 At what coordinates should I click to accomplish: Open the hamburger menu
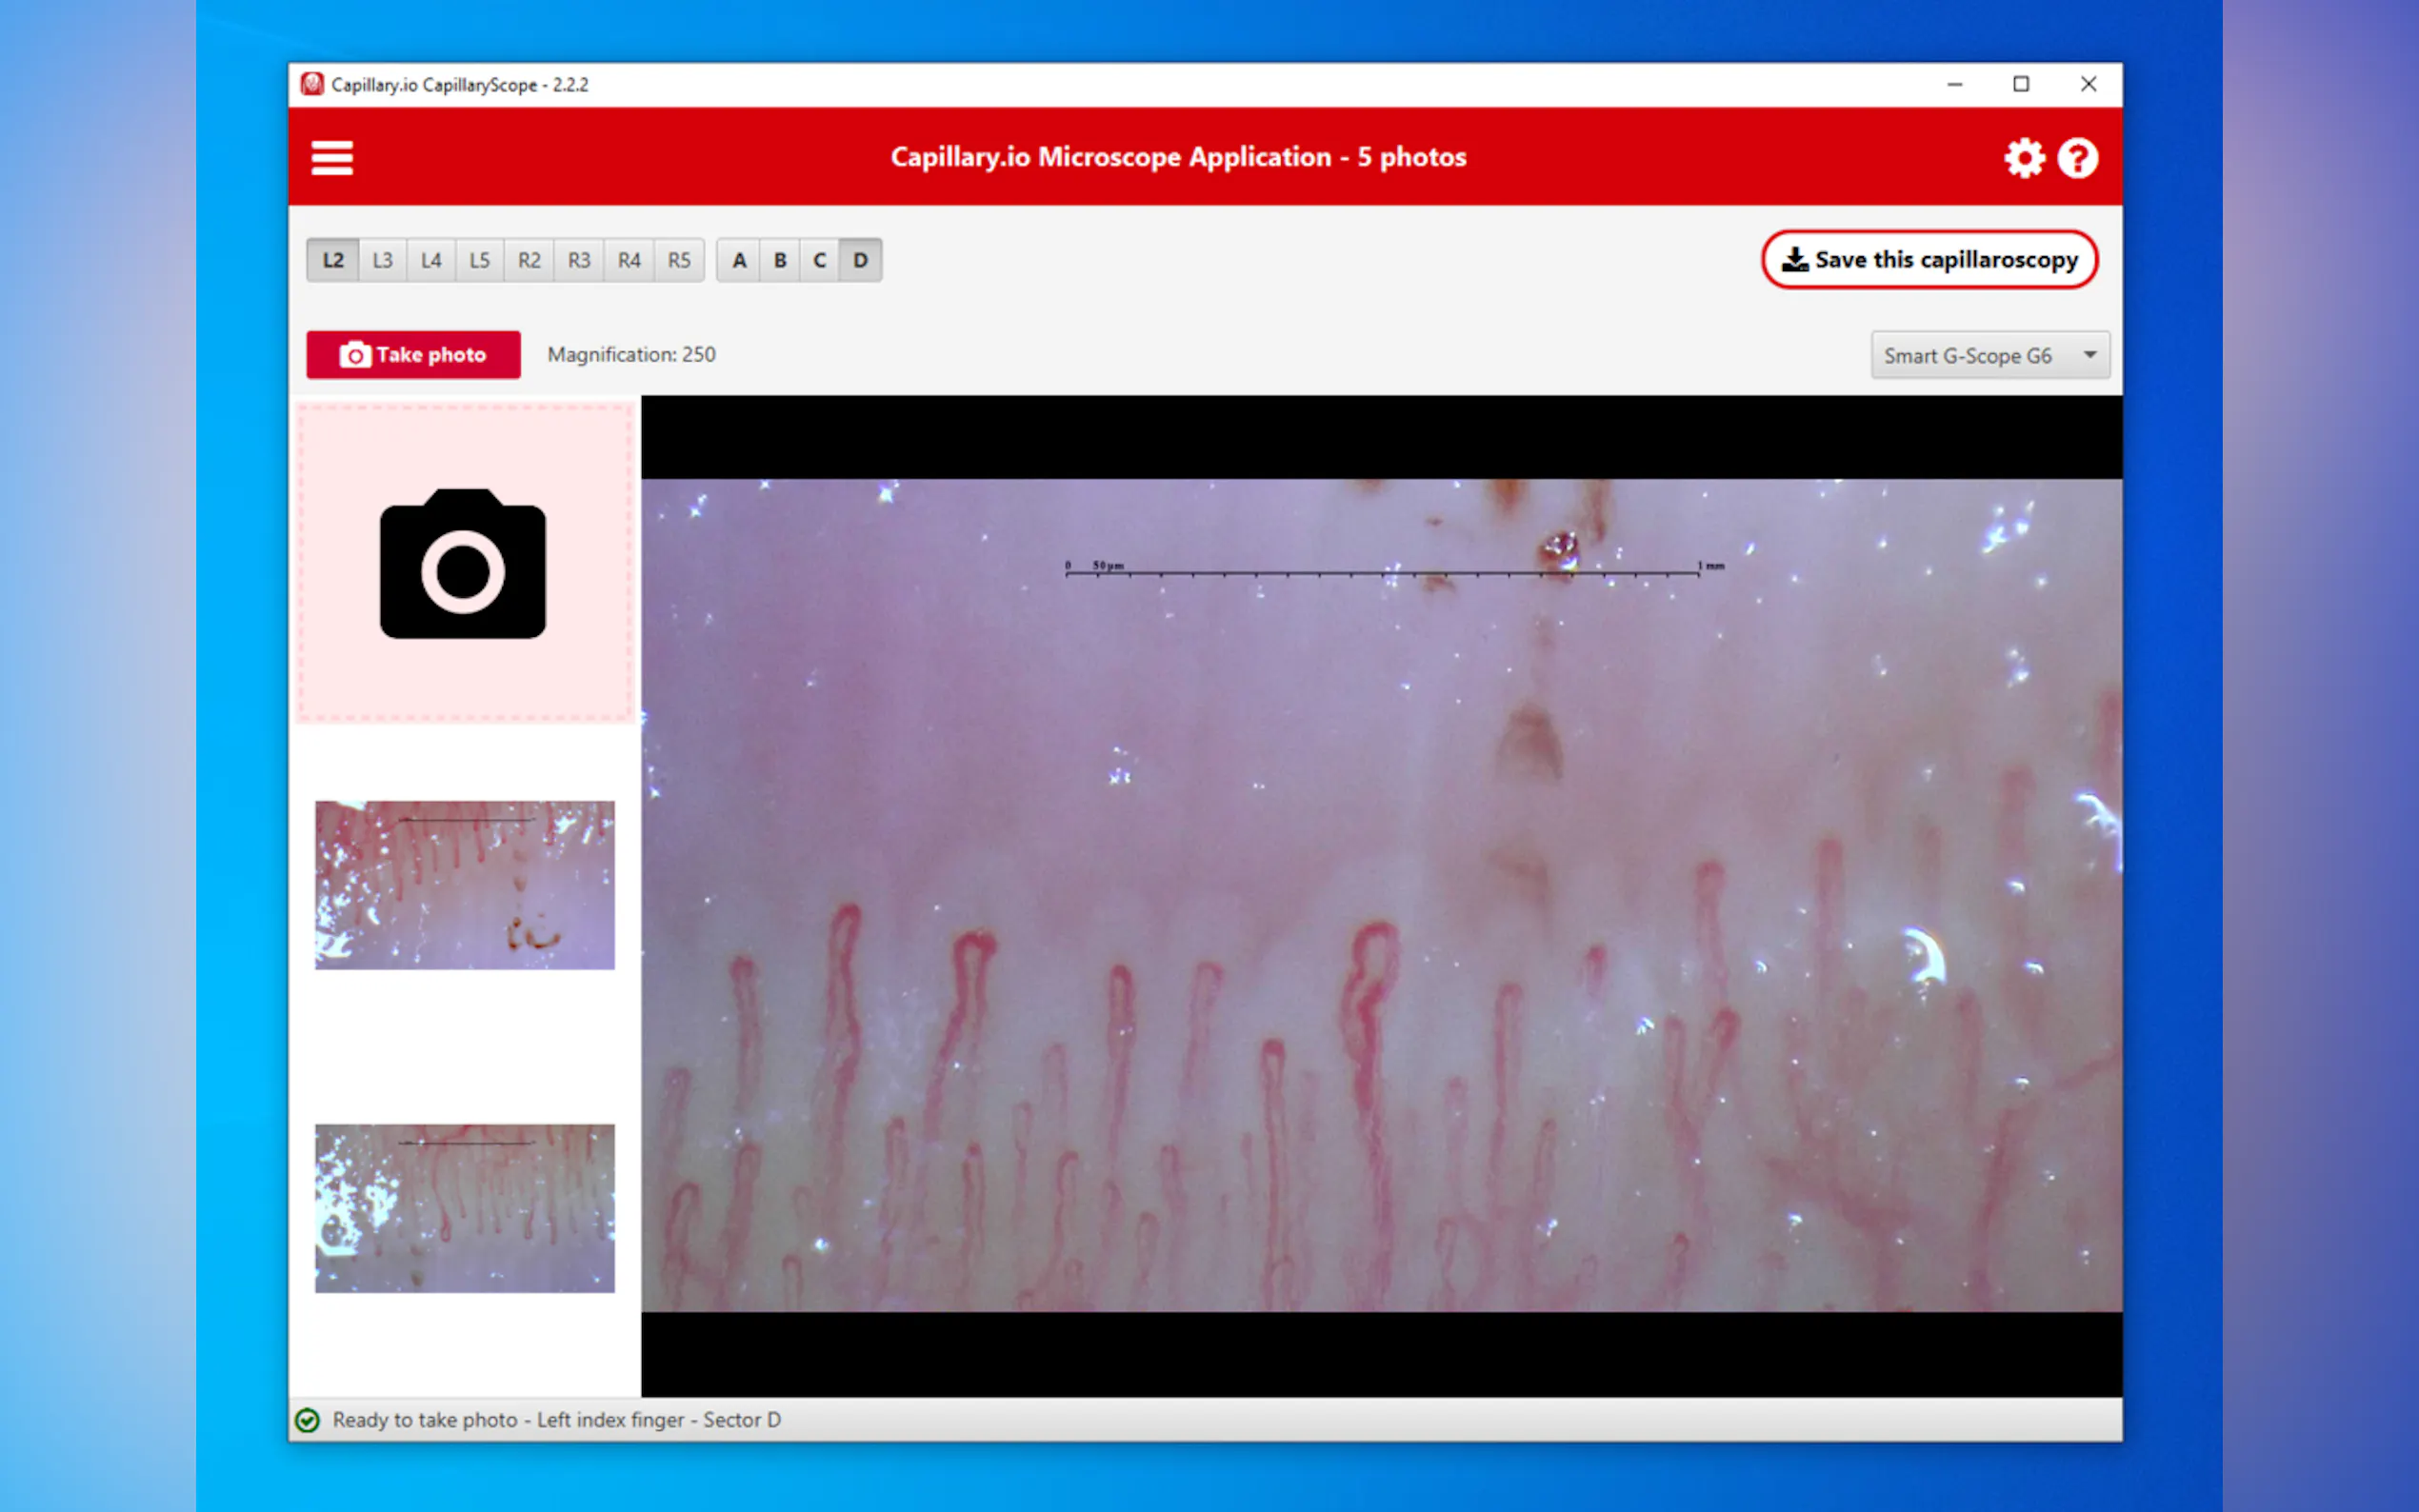click(x=332, y=158)
